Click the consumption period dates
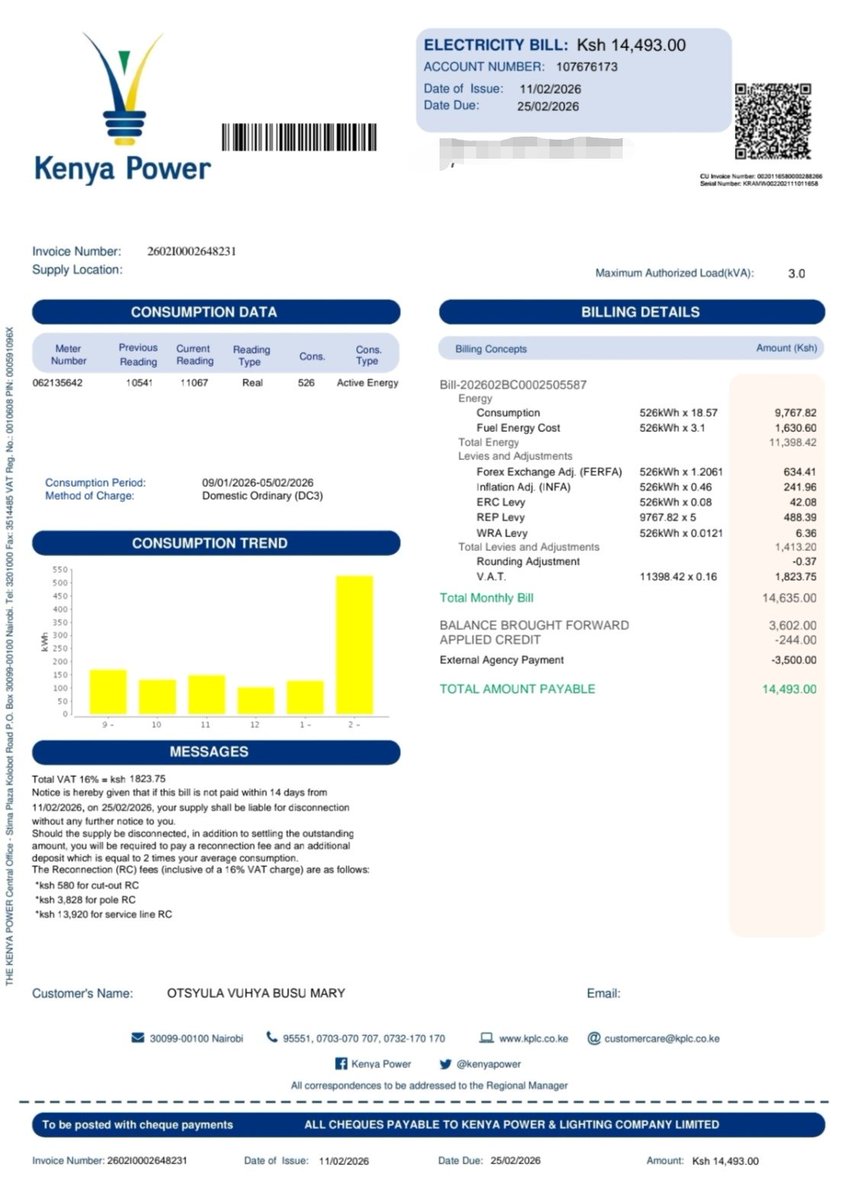Screen dimensions: 844x1200 coord(258,483)
